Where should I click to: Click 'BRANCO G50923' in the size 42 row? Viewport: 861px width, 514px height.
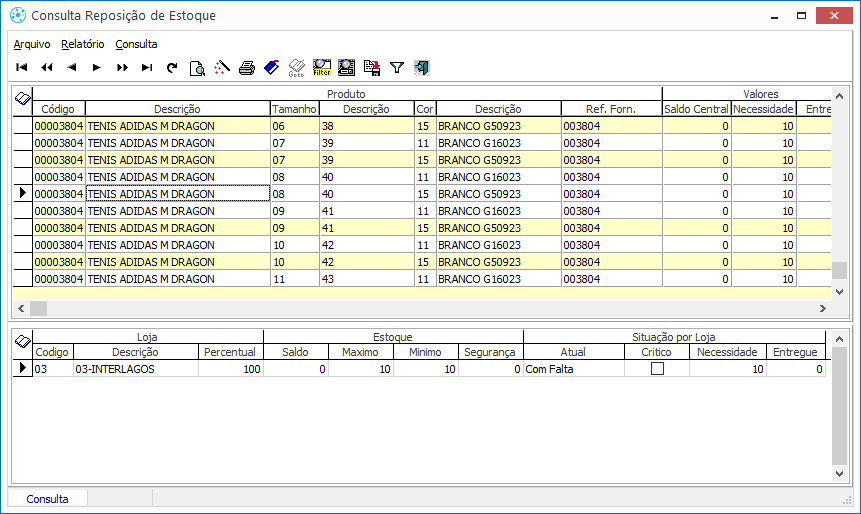[x=498, y=262]
